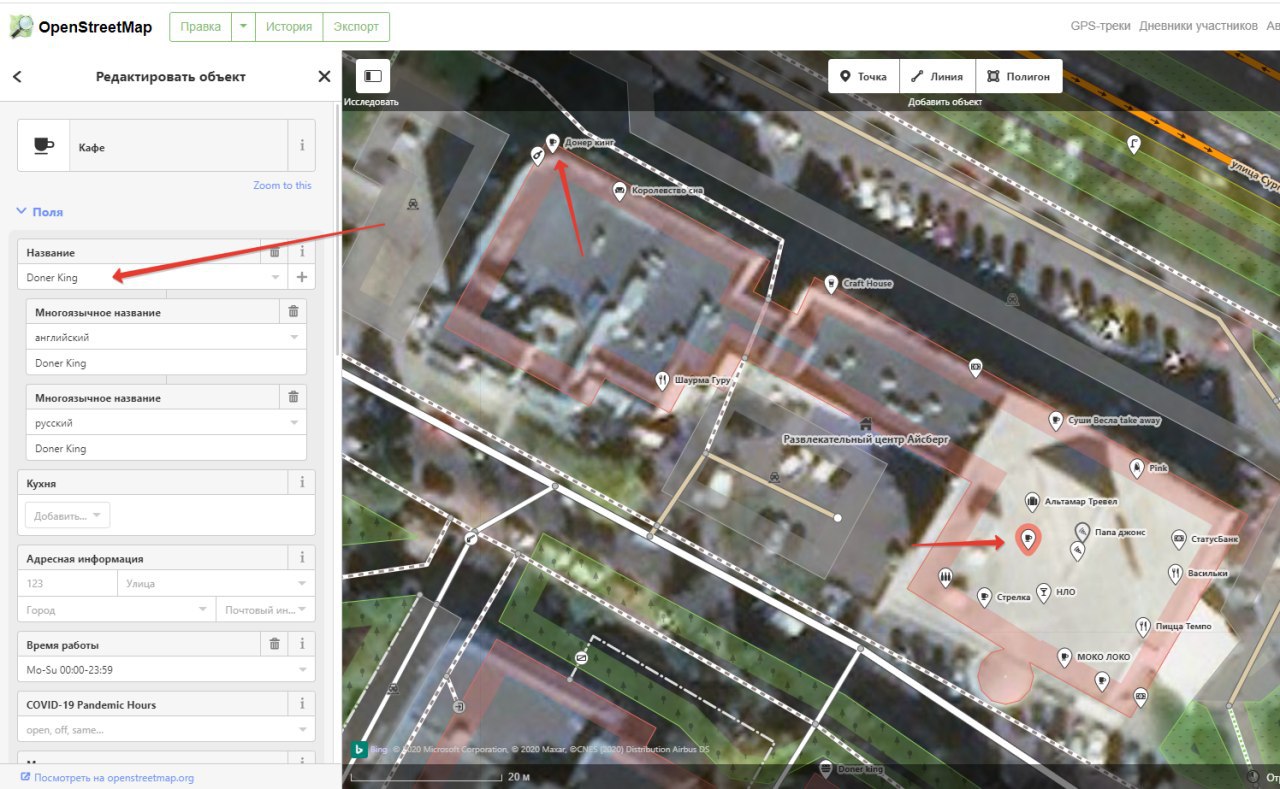
Task: Click the highlighted red cafe marker
Action: [x=1027, y=539]
